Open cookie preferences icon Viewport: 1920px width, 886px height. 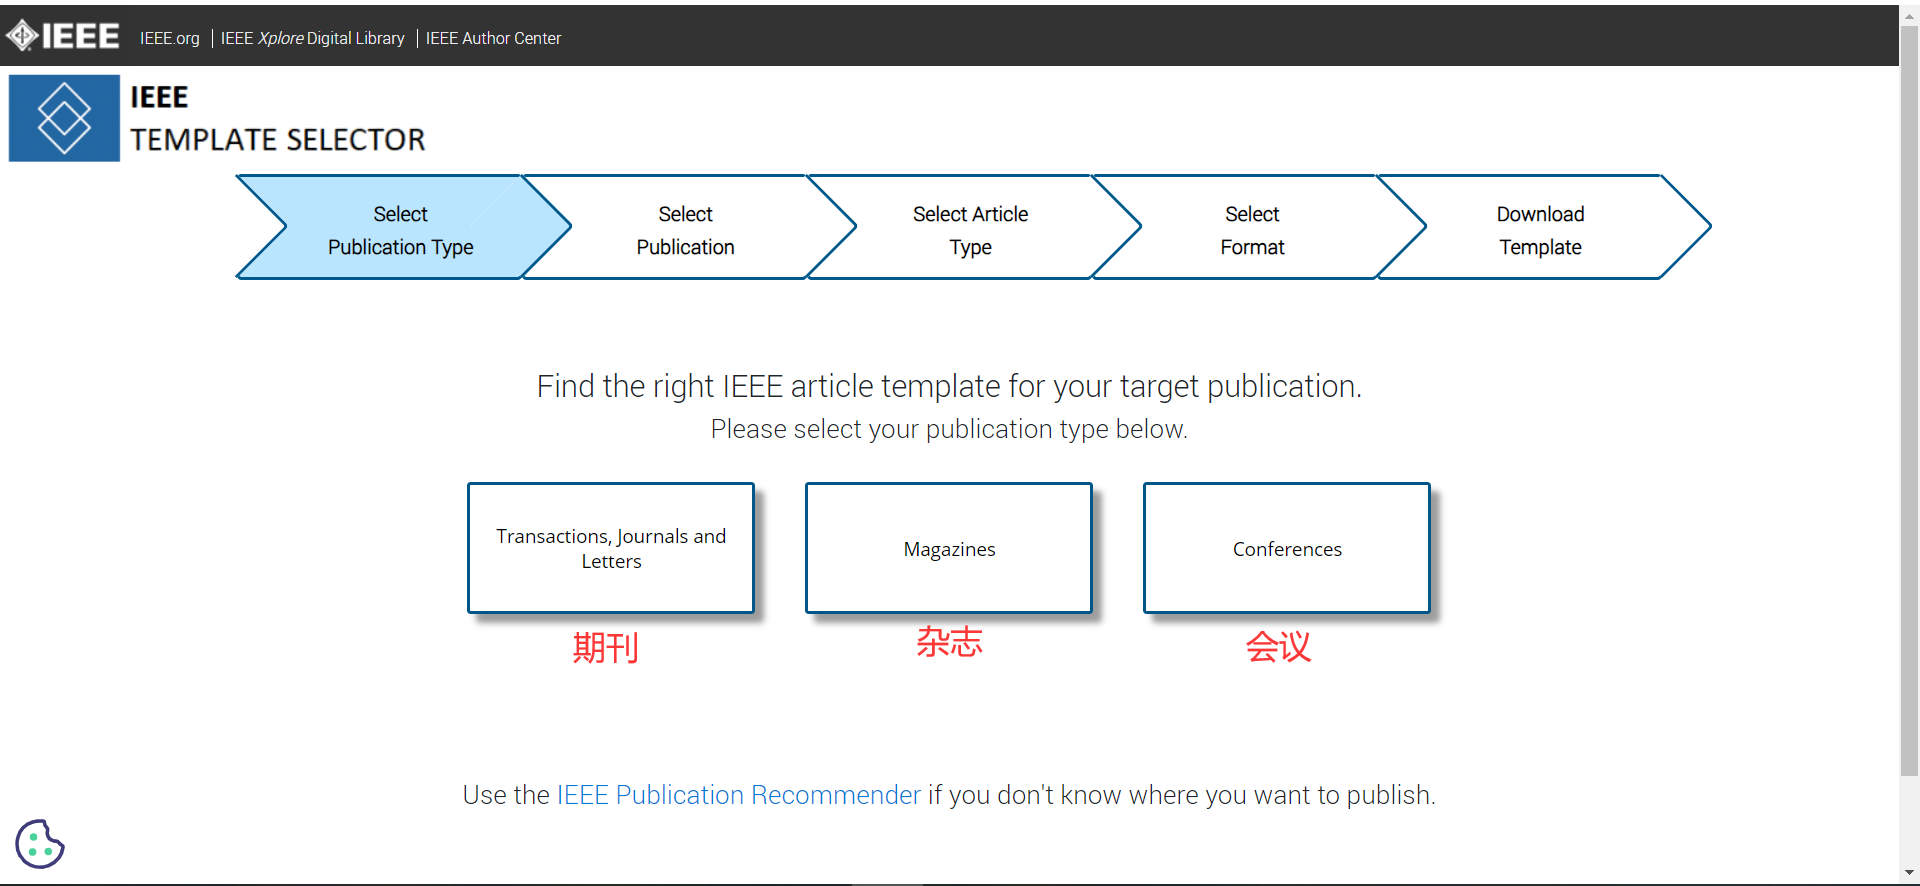tap(40, 844)
